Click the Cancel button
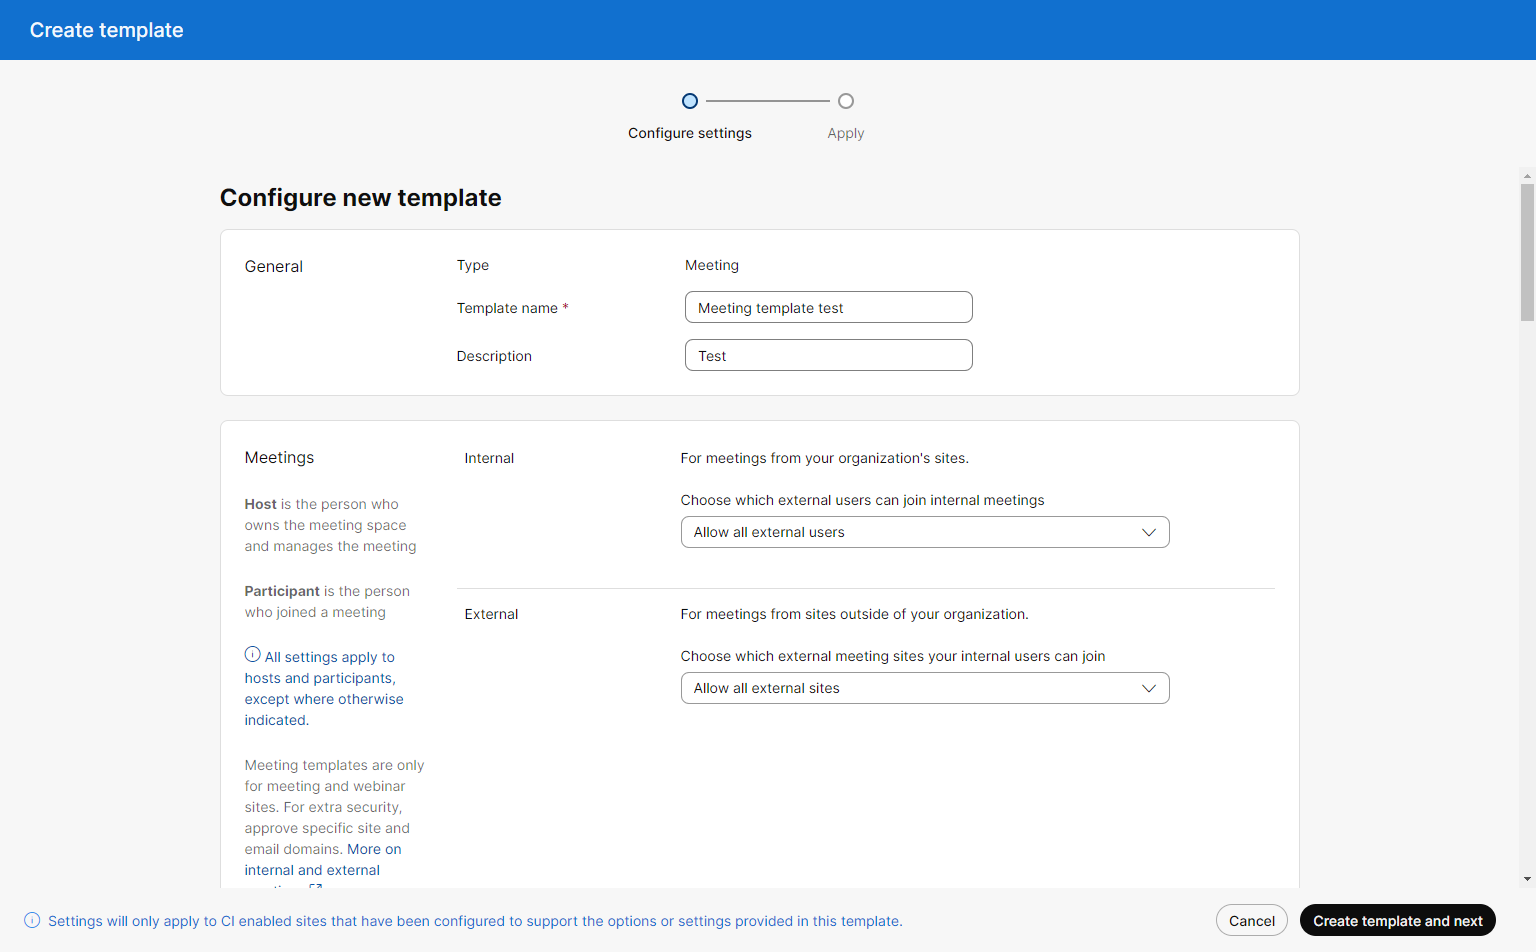 [x=1252, y=920]
